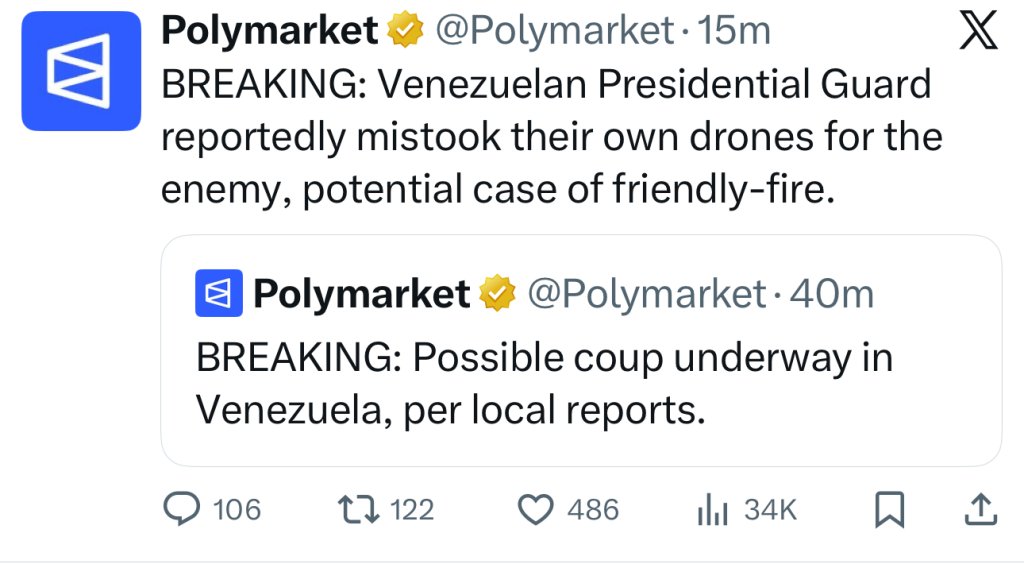Click the 486 likes count
Image resolution: width=1024 pixels, height=564 pixels.
[x=593, y=510]
